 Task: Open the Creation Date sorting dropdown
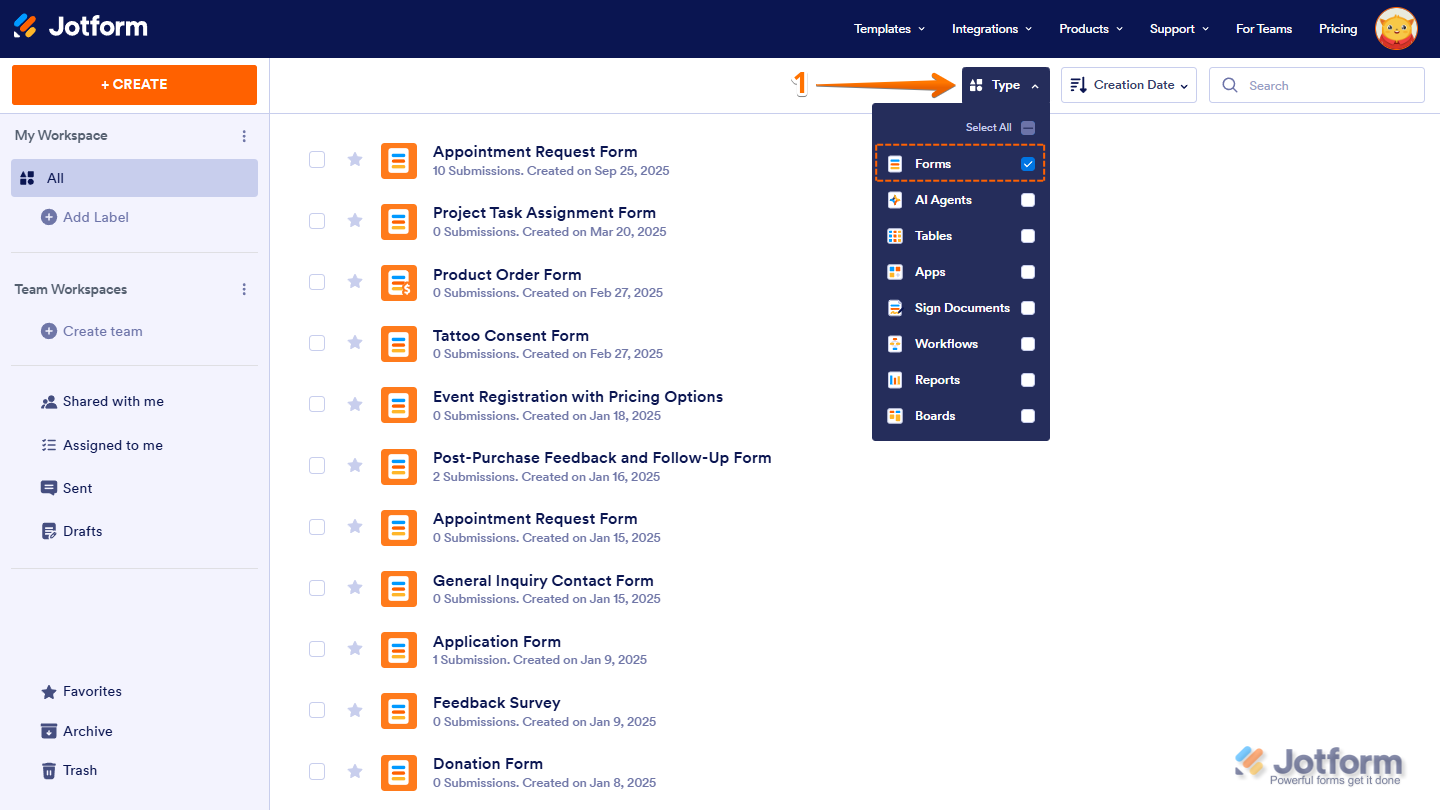tap(1128, 85)
